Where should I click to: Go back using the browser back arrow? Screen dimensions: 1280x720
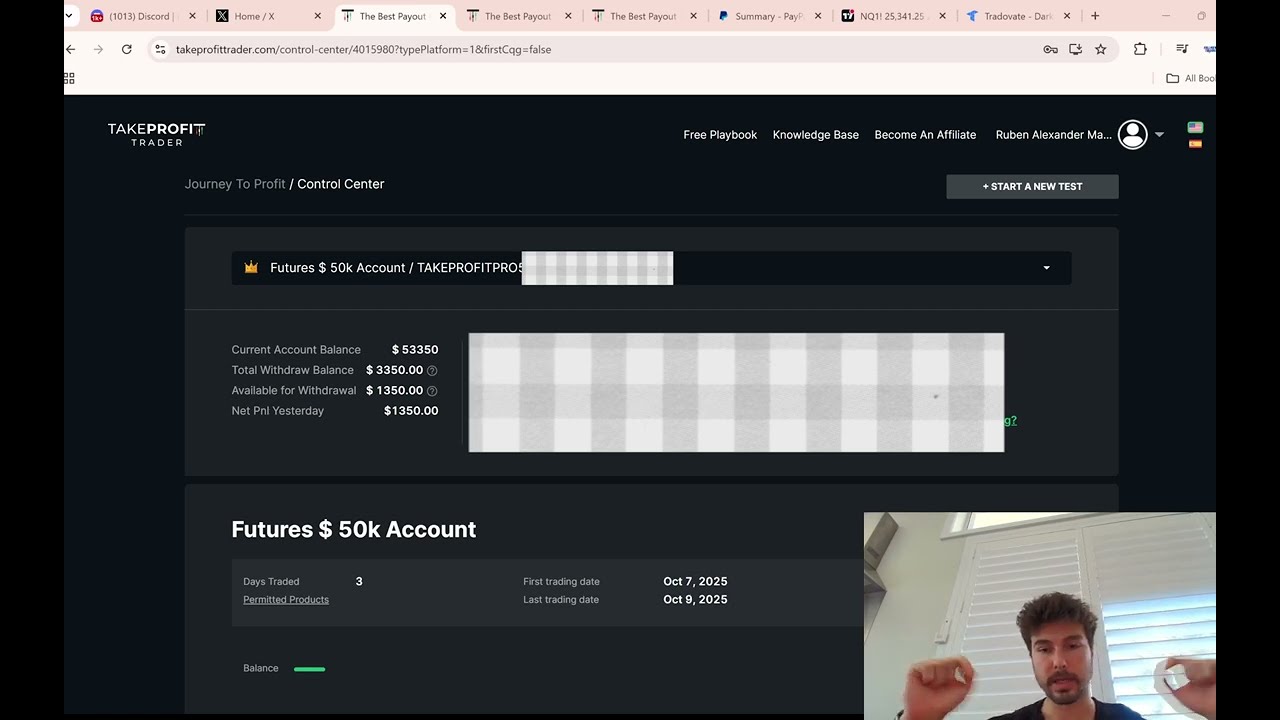[x=70, y=49]
